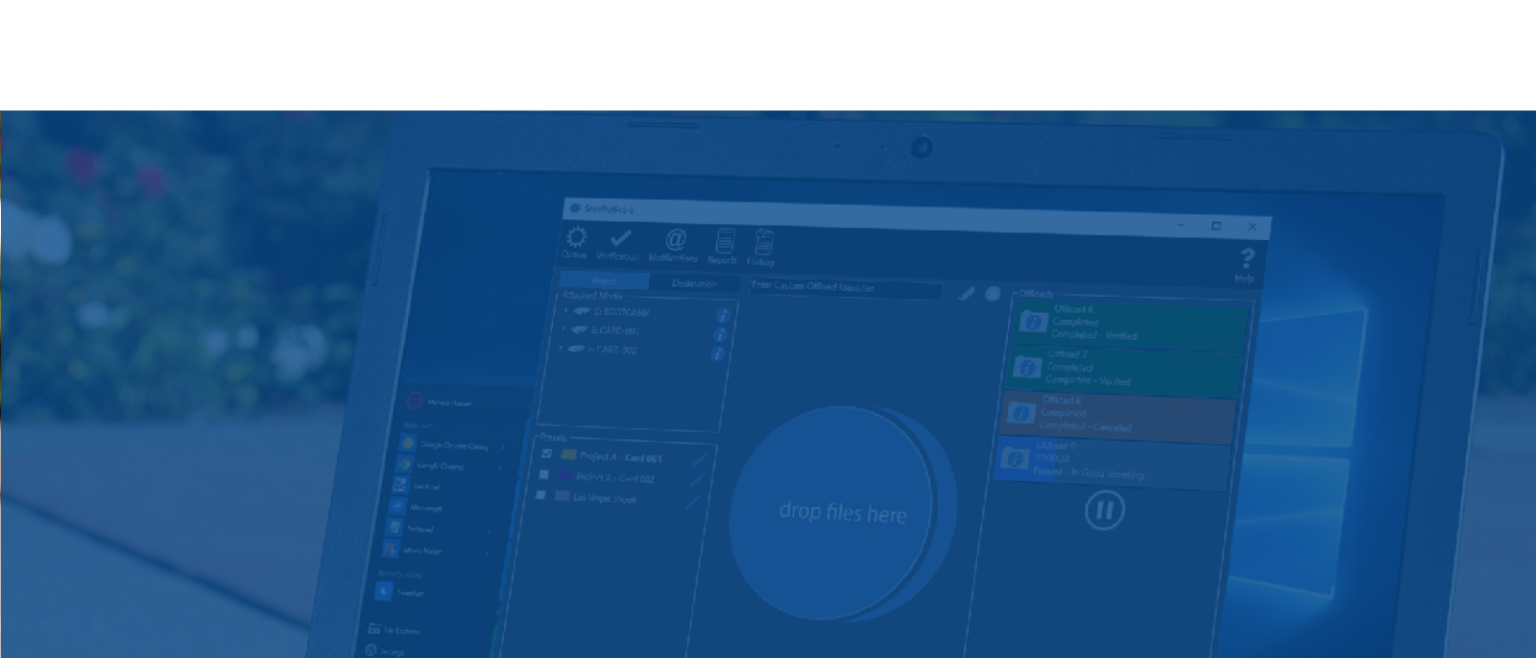Pause offloads with the pause button
This screenshot has height=658, width=1536.
point(1104,511)
